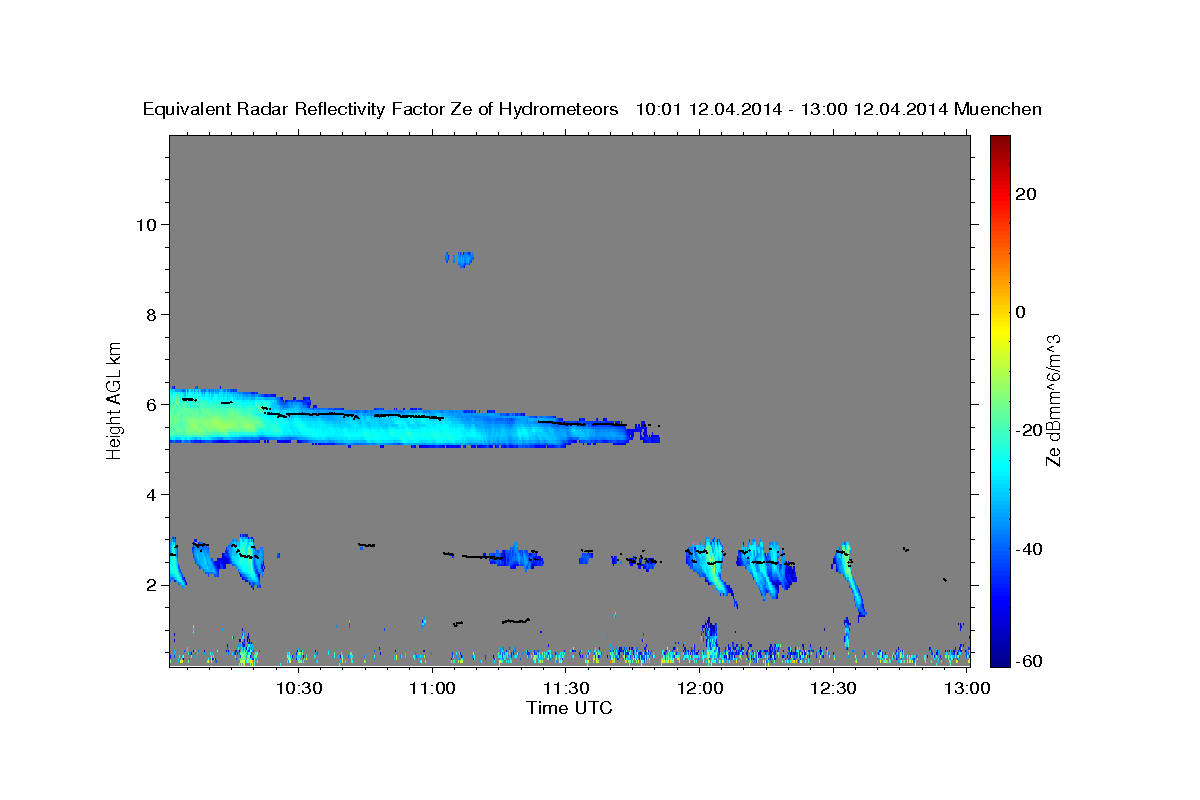Click the height tick label 6

(152, 404)
